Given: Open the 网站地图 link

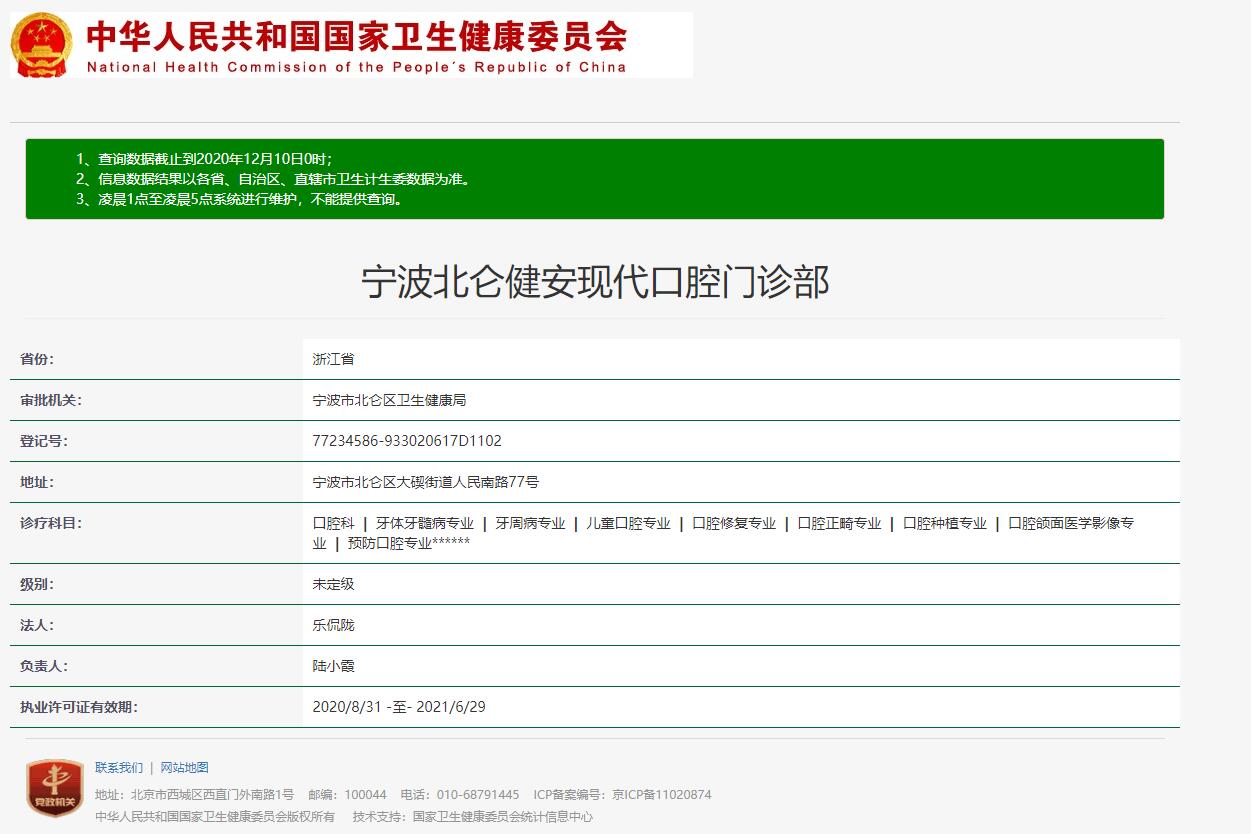Looking at the screenshot, I should click(x=184, y=768).
